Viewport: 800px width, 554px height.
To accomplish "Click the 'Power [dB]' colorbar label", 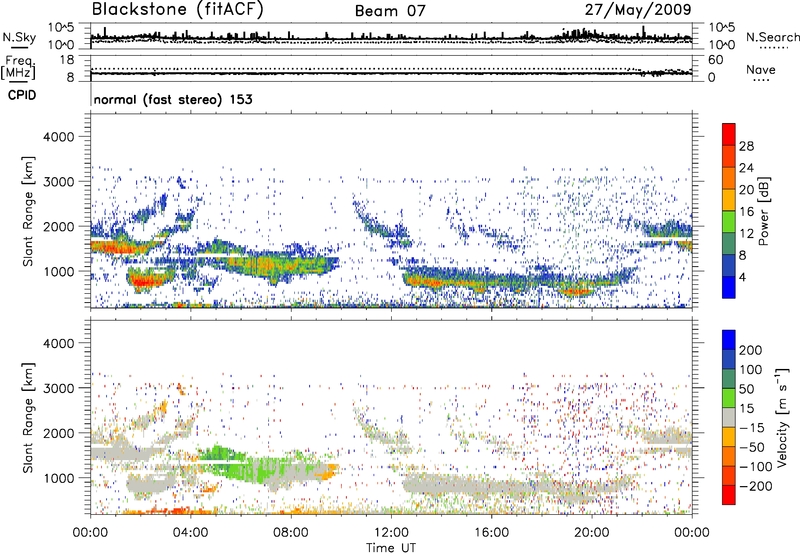I will click(x=763, y=211).
